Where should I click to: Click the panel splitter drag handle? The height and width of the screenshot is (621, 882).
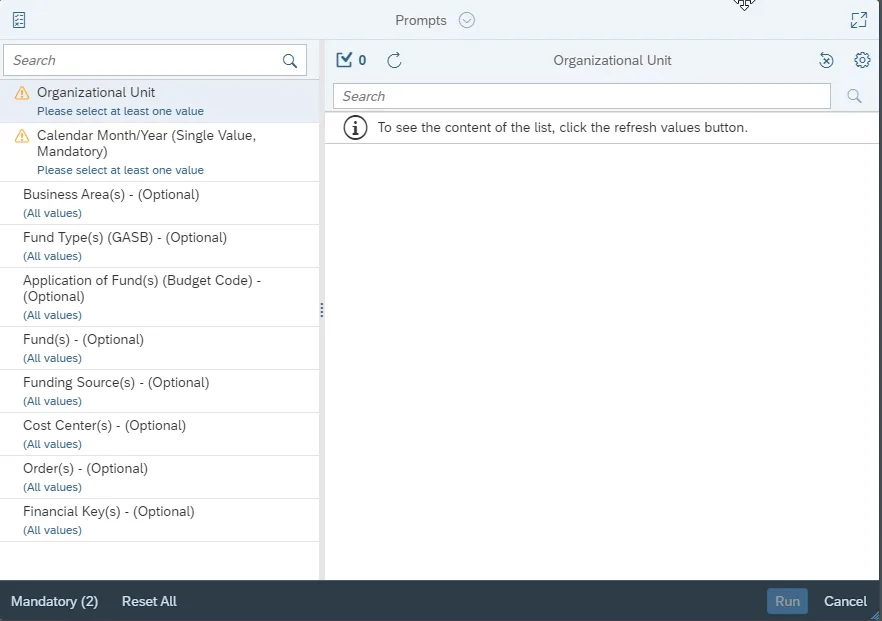(322, 310)
